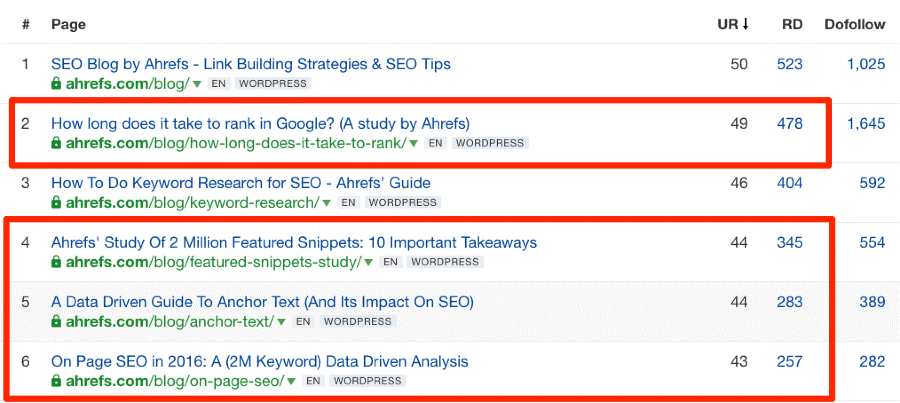900x403 pixels.
Task: Click the WORDPRESS badge on the on-page-seo row
Action: pyautogui.click(x=367, y=381)
